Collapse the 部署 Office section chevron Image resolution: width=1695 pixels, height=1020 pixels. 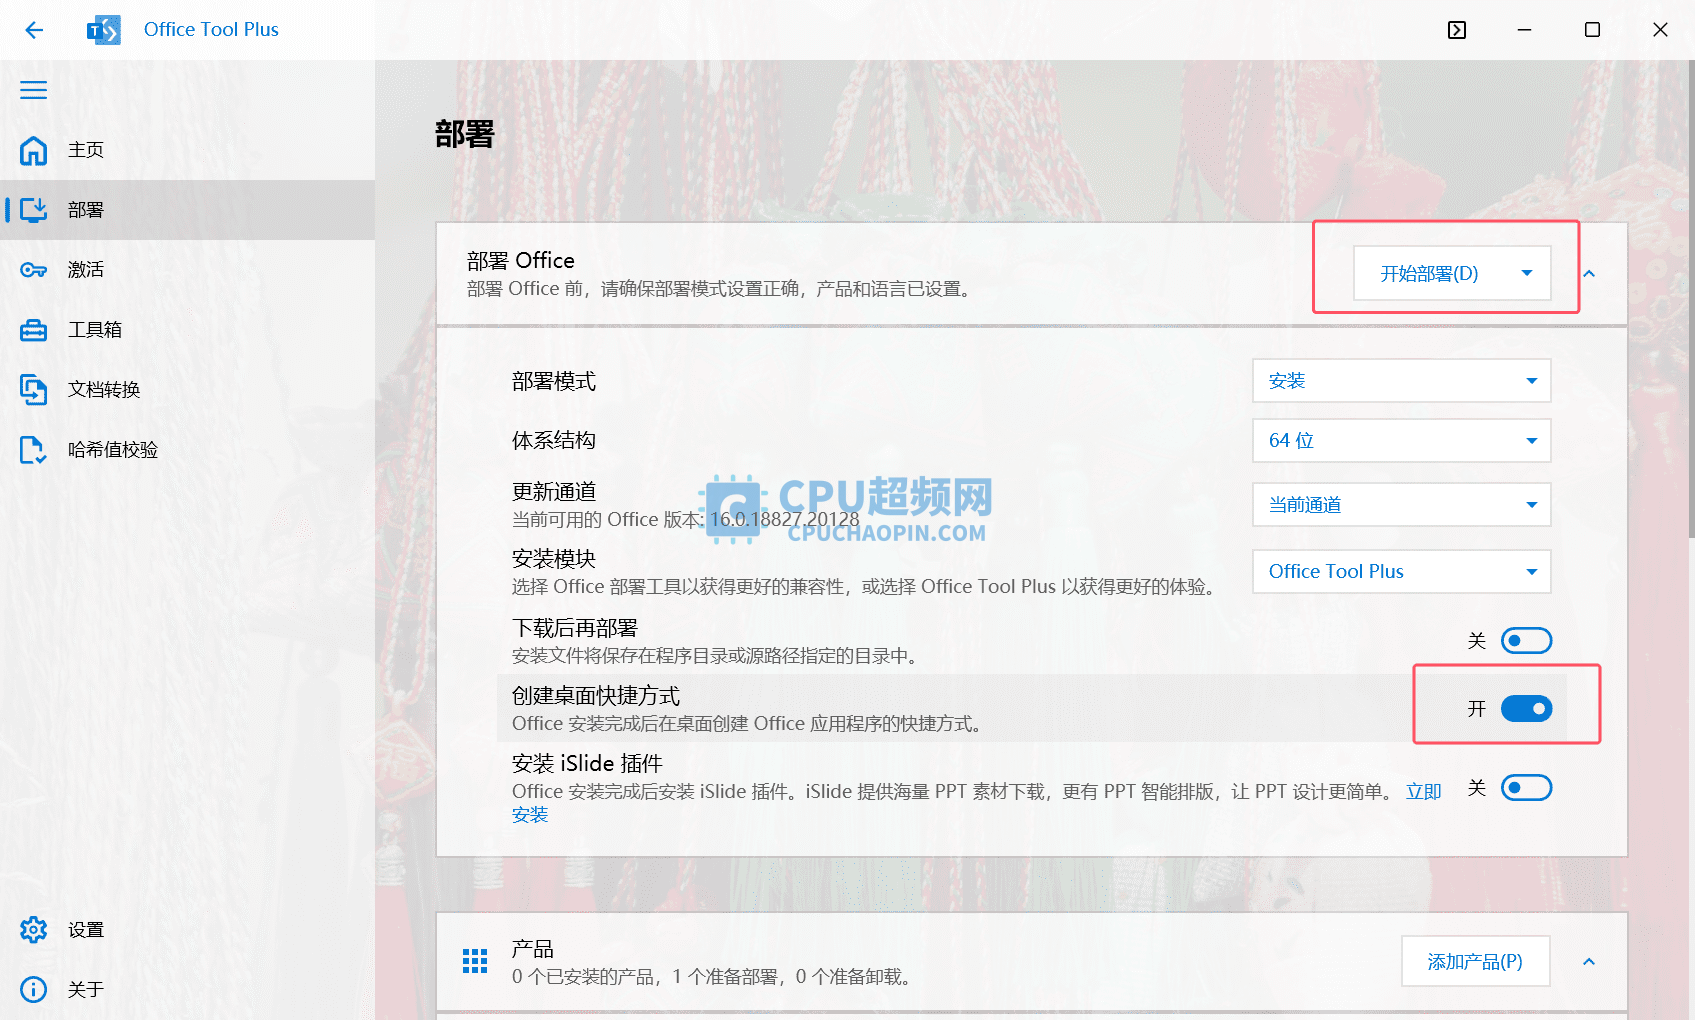click(1589, 273)
